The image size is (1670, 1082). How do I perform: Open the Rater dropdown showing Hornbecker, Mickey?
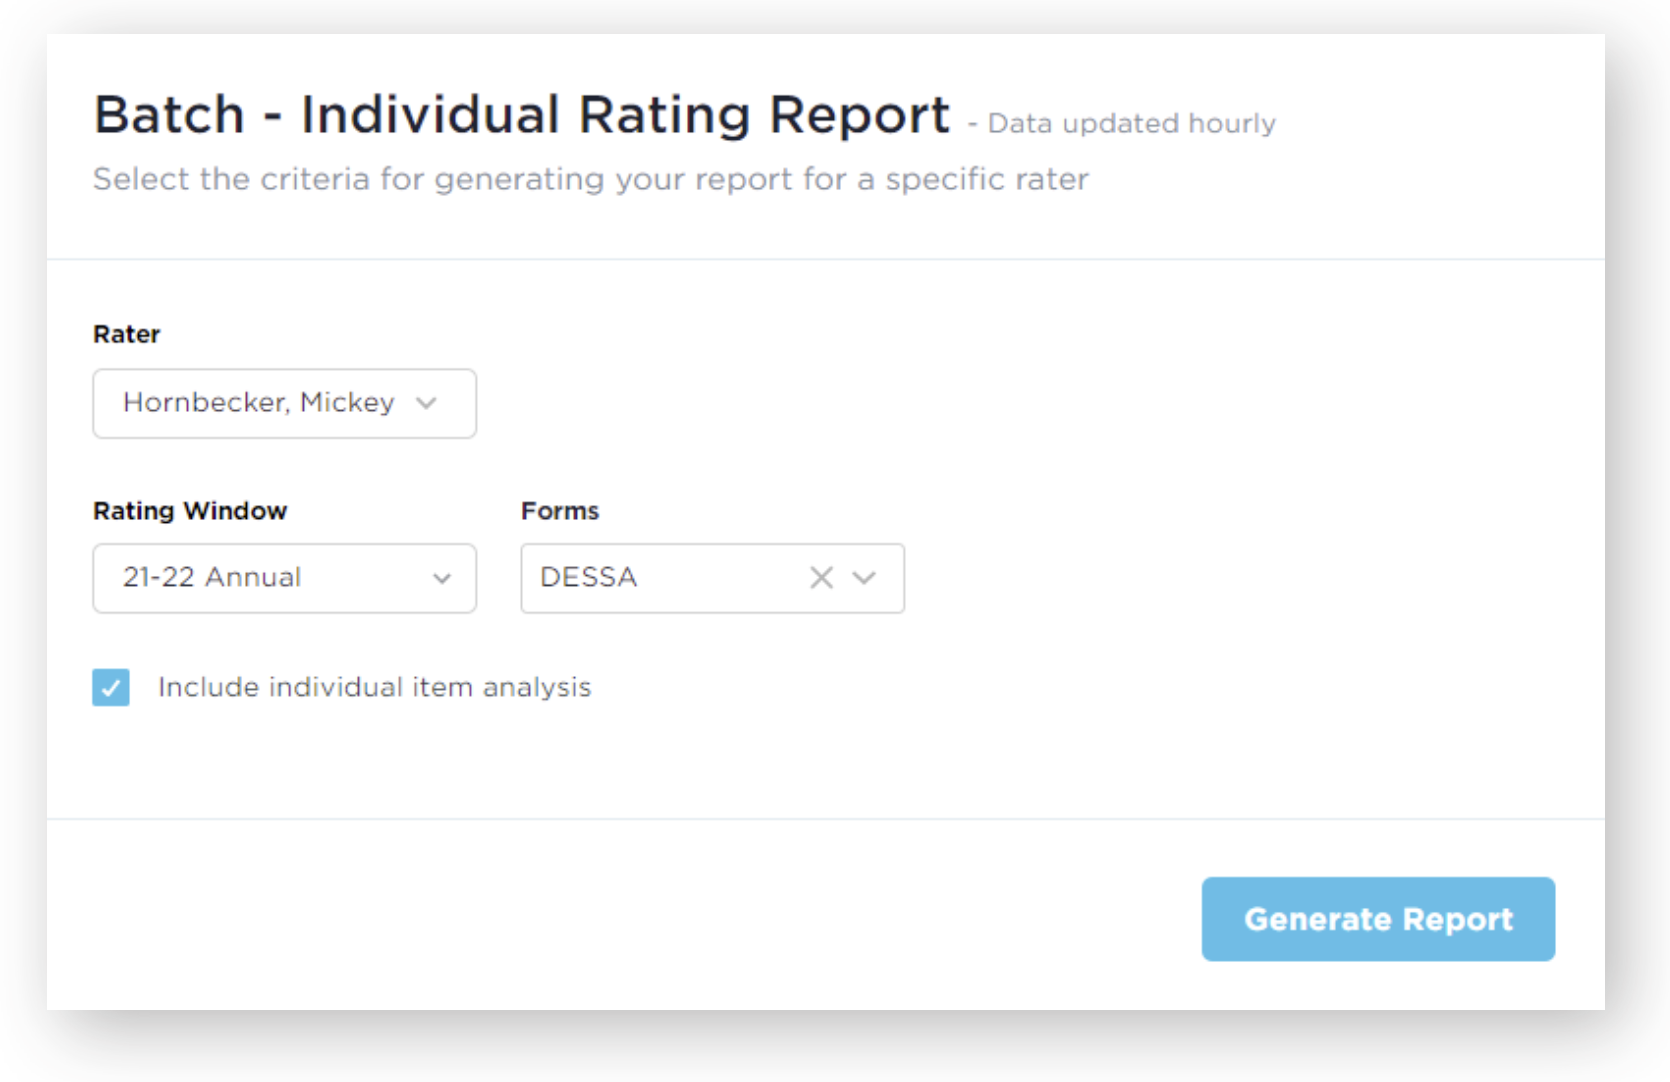tap(284, 403)
